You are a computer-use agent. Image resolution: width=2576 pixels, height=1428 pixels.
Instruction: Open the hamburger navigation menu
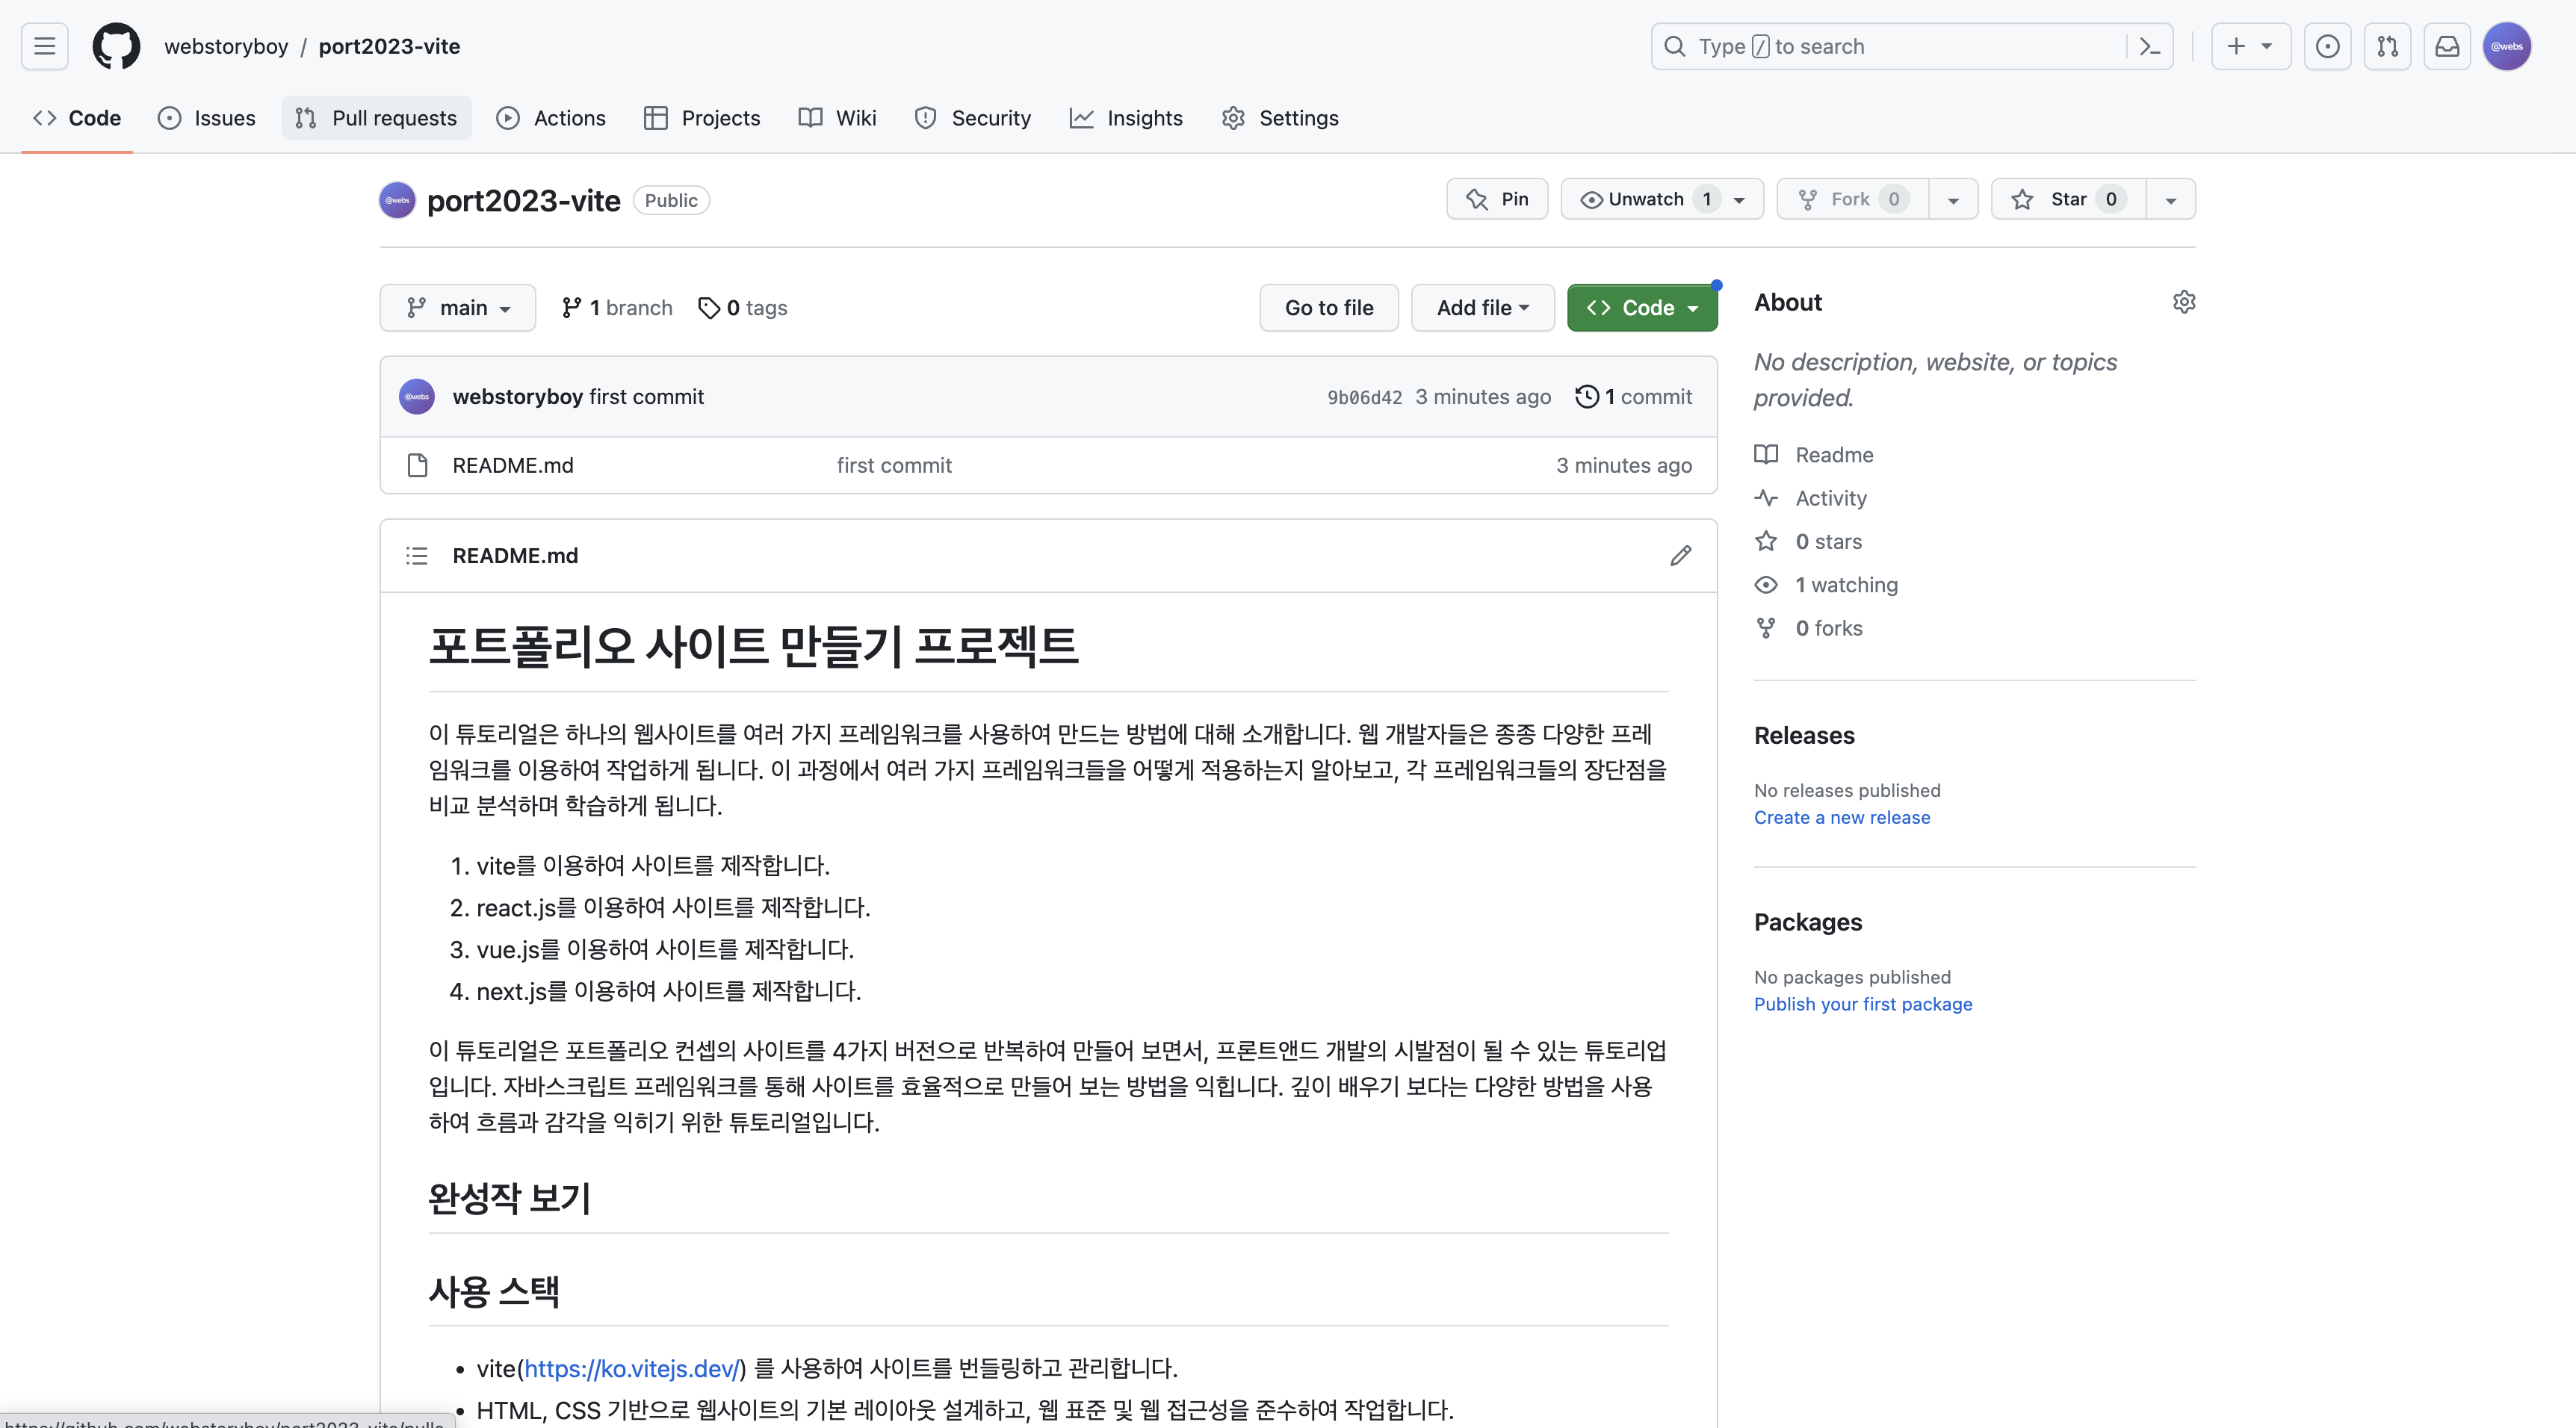44,46
